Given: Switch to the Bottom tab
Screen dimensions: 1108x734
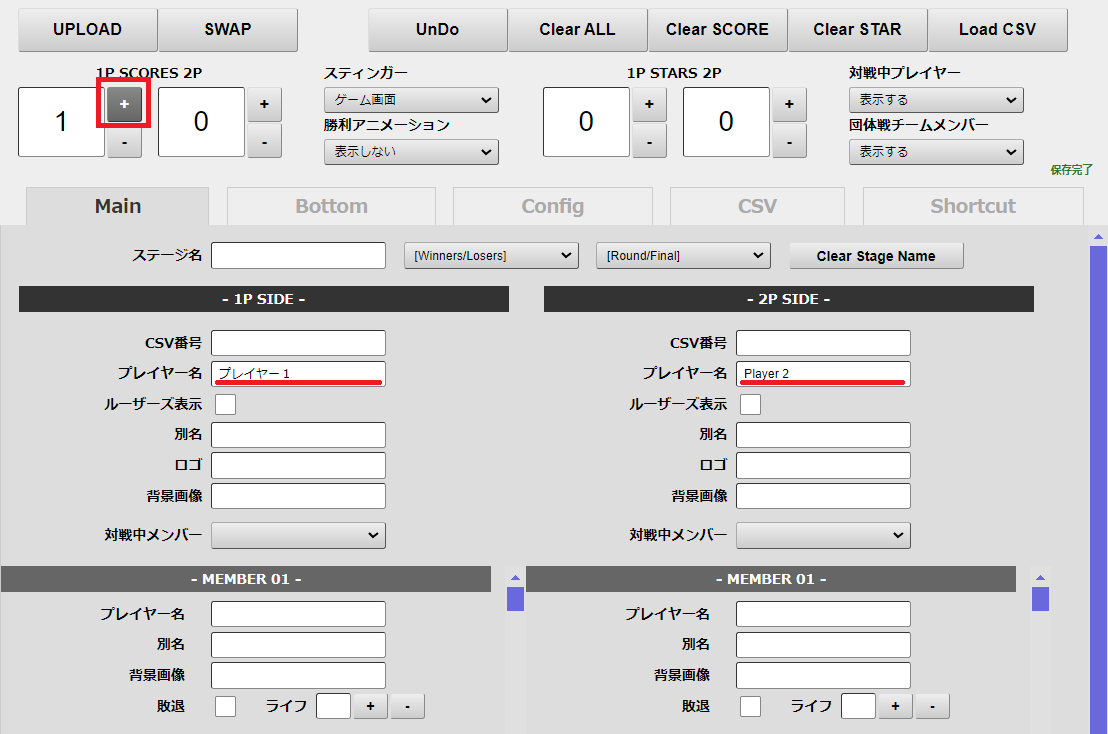Looking at the screenshot, I should click(x=331, y=206).
